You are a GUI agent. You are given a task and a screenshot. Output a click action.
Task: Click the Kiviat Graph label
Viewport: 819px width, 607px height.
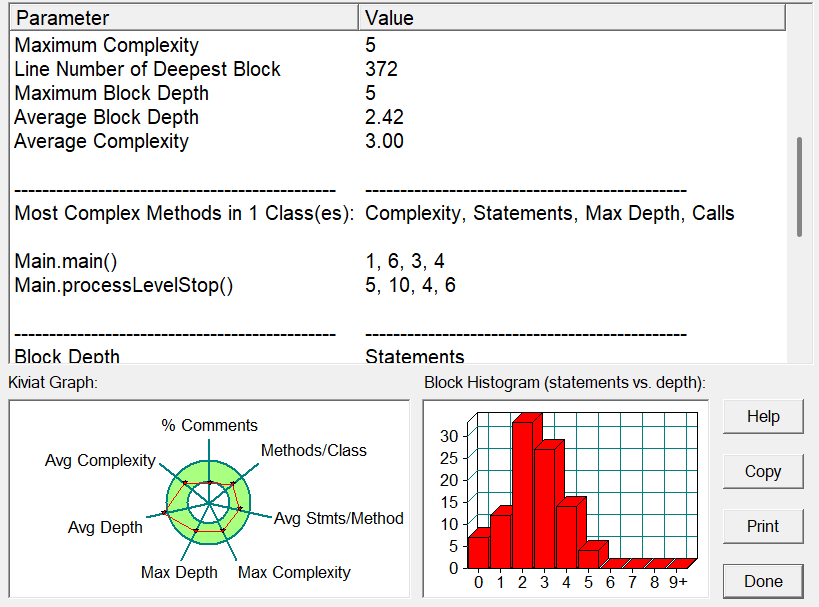pos(53,382)
